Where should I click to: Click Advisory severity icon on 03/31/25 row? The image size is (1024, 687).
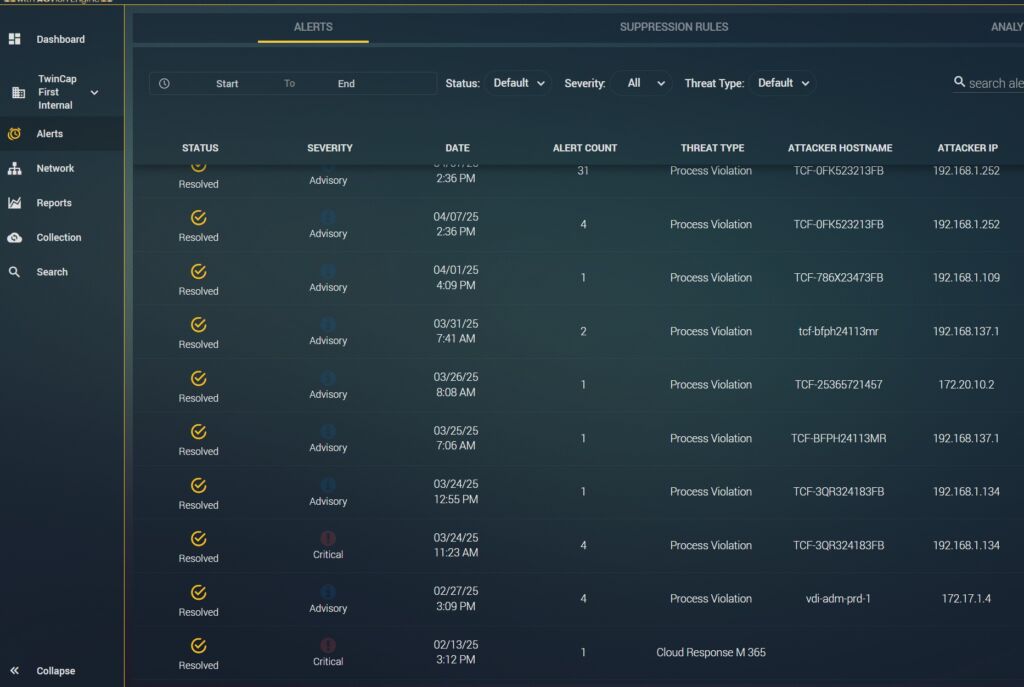click(x=328, y=324)
